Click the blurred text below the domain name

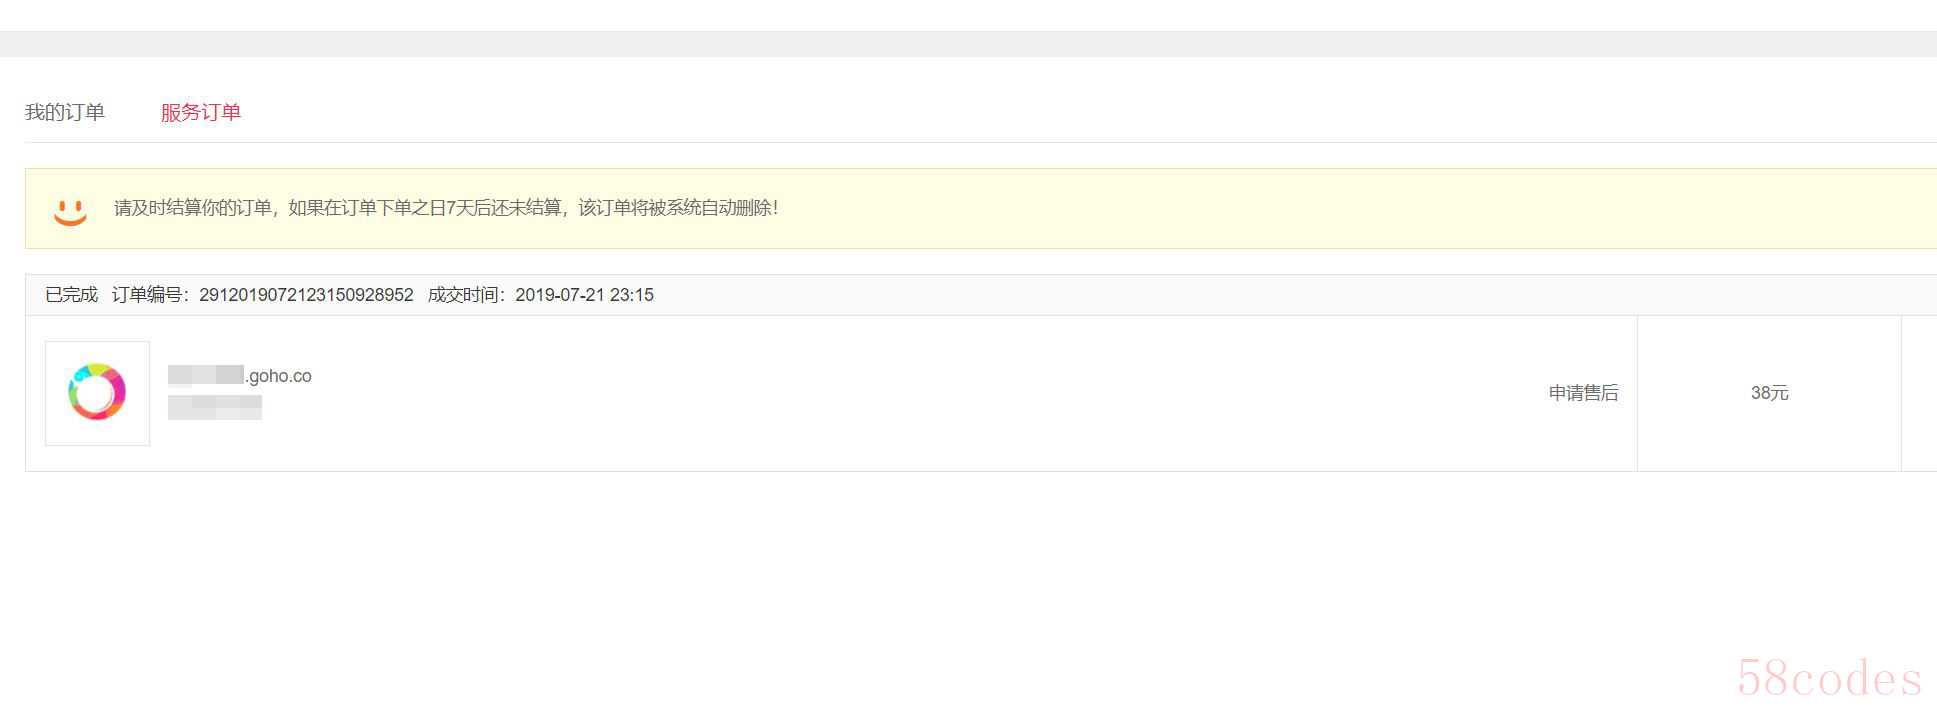click(x=215, y=407)
